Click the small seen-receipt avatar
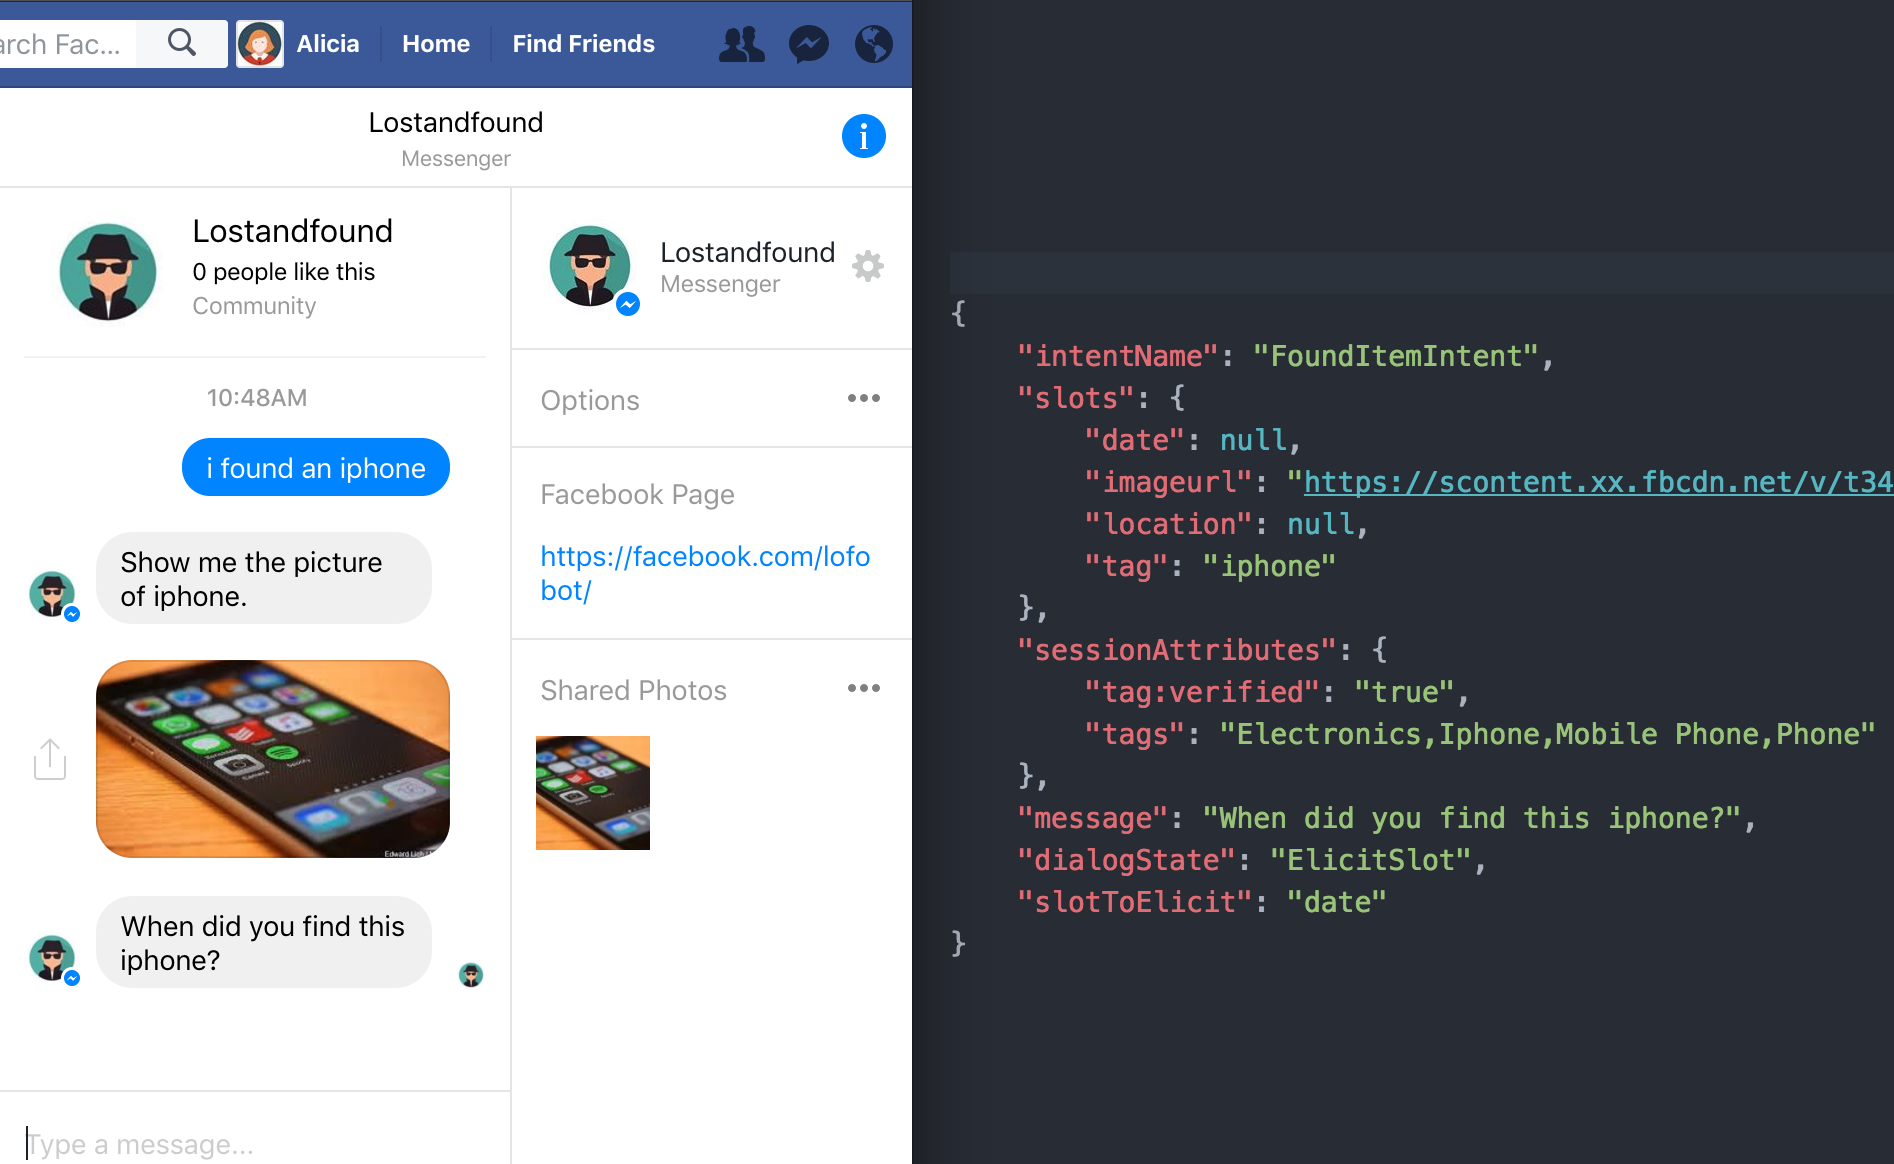The height and width of the screenshot is (1164, 1894). (x=471, y=975)
